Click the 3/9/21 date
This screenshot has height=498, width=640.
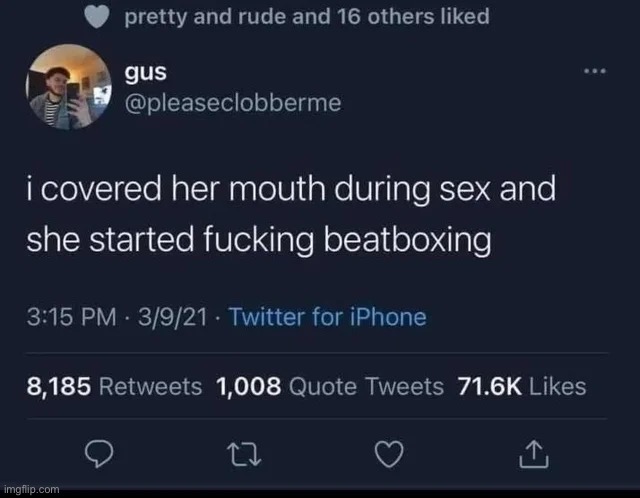point(172,317)
